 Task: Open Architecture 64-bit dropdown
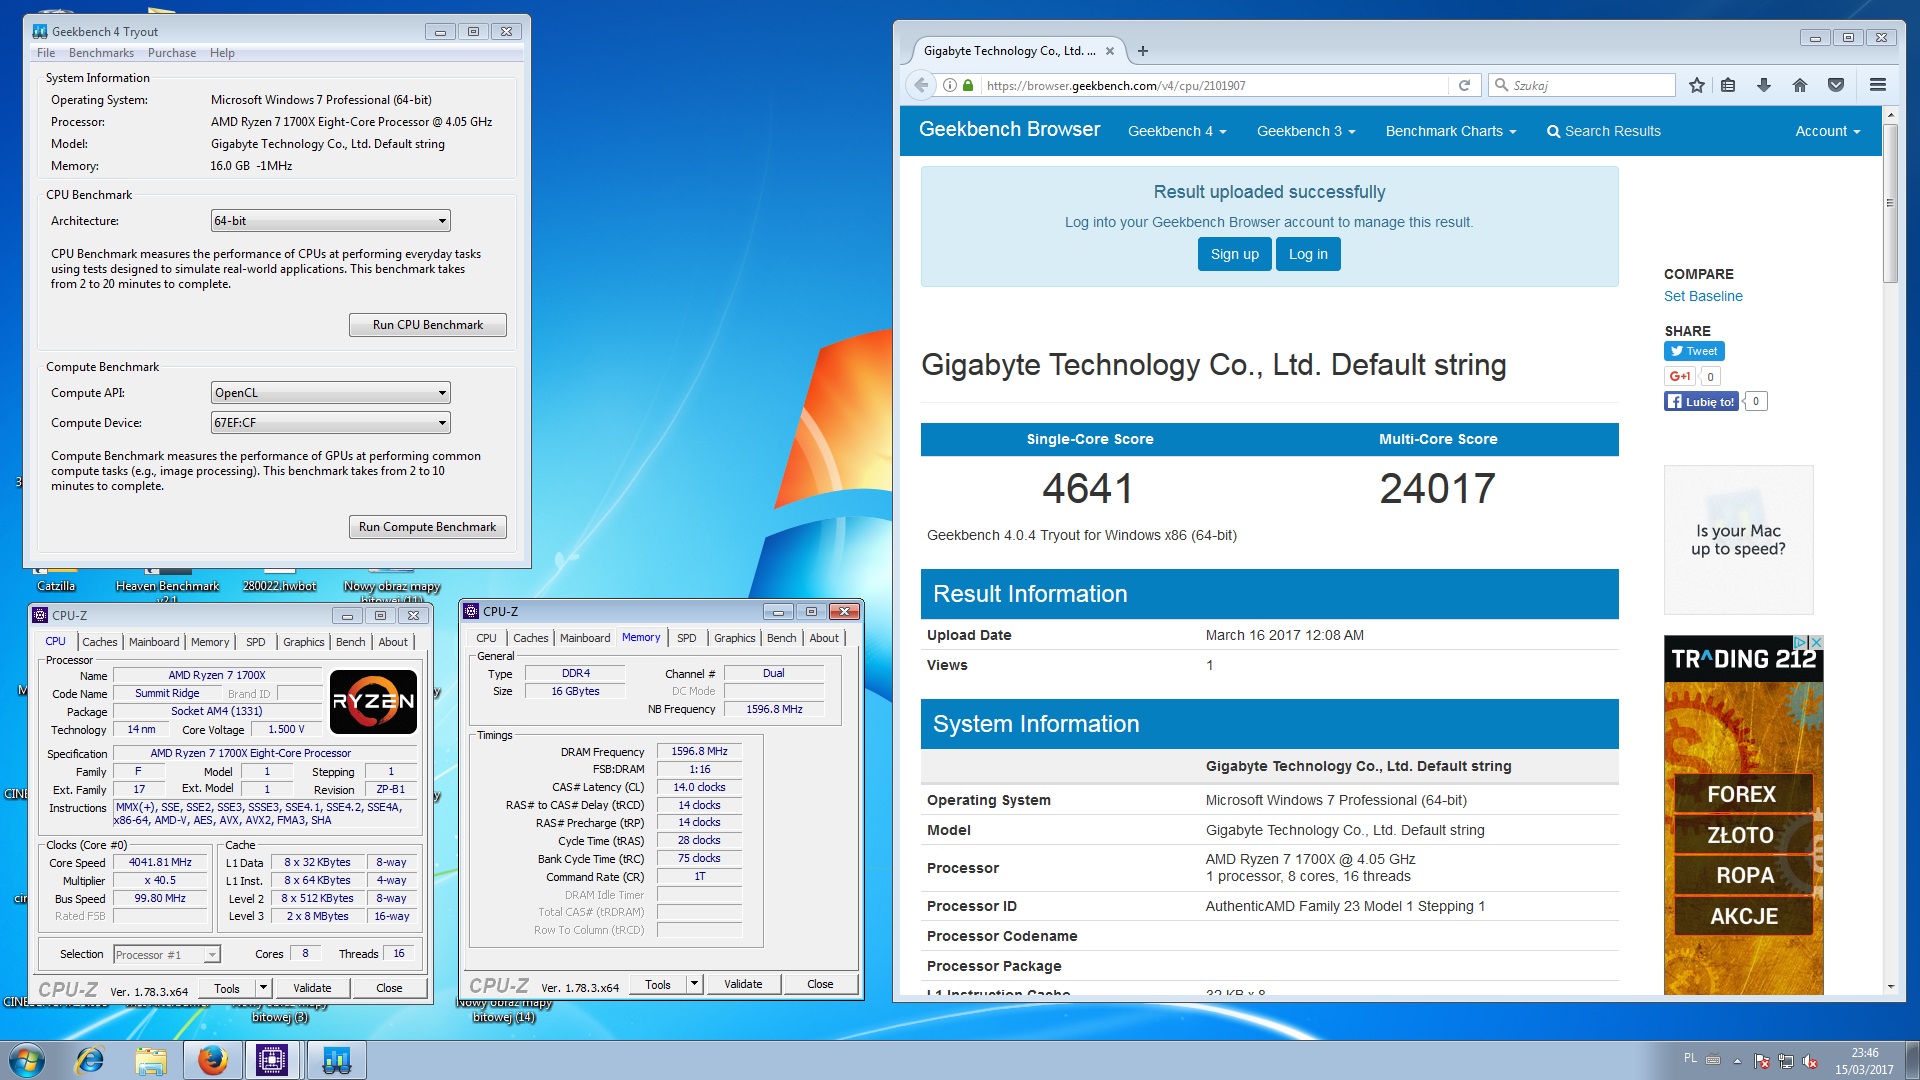[330, 221]
